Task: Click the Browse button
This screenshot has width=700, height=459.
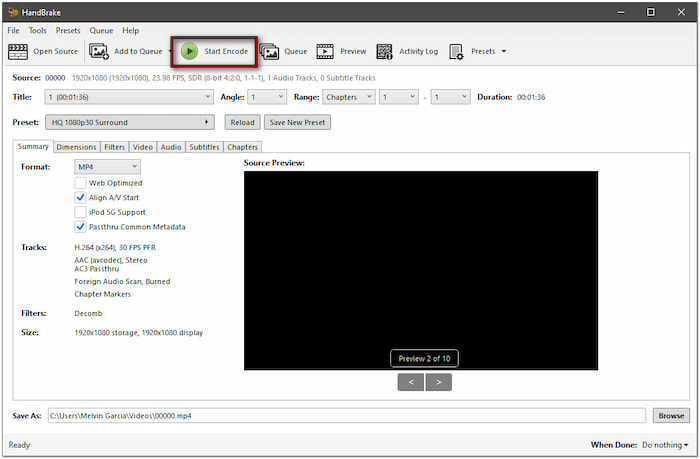Action: coord(671,416)
